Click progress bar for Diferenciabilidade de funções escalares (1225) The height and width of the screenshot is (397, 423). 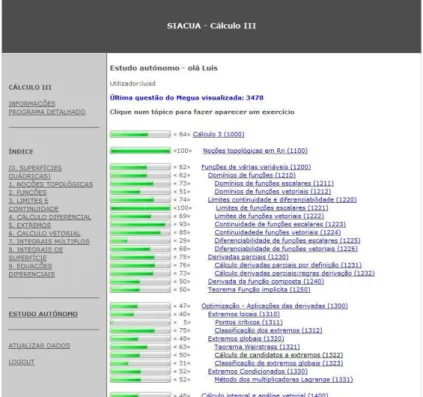140,241
